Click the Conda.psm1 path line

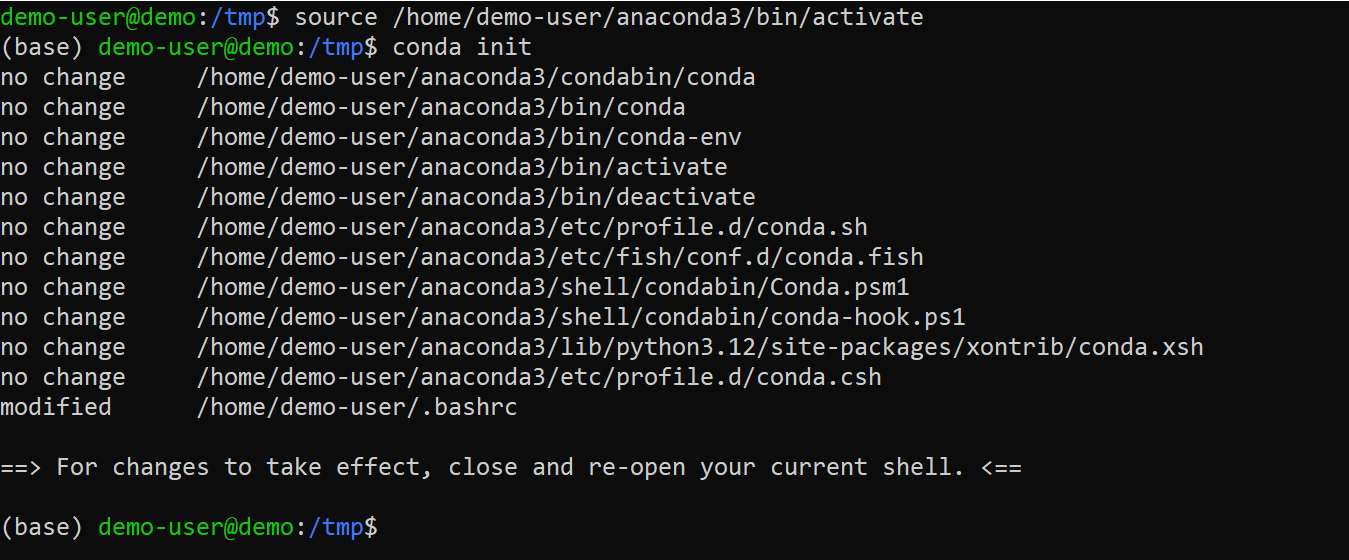click(x=553, y=287)
